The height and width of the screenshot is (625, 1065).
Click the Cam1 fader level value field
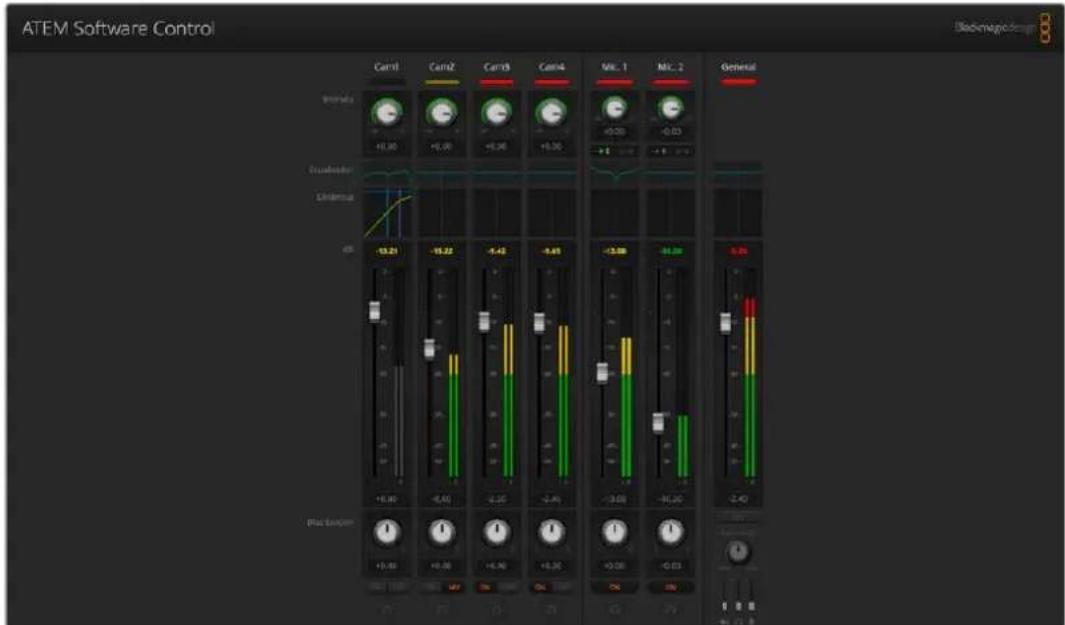pyautogui.click(x=387, y=499)
